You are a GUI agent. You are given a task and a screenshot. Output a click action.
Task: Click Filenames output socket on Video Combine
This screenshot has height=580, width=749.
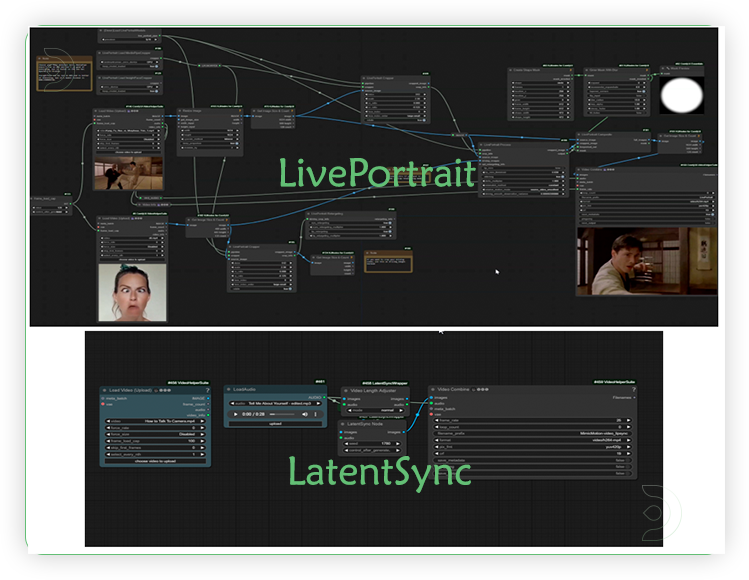click(634, 397)
